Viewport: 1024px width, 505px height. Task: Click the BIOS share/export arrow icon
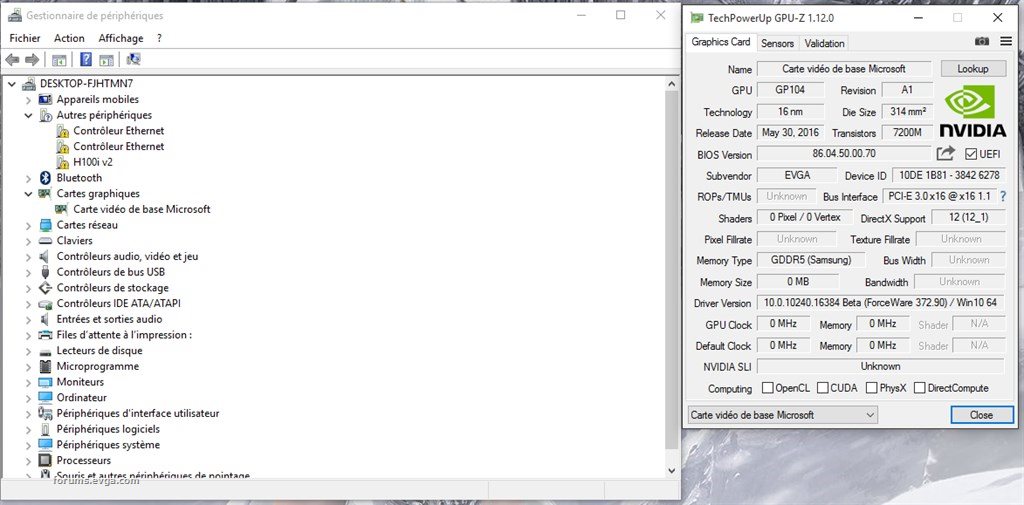(946, 154)
